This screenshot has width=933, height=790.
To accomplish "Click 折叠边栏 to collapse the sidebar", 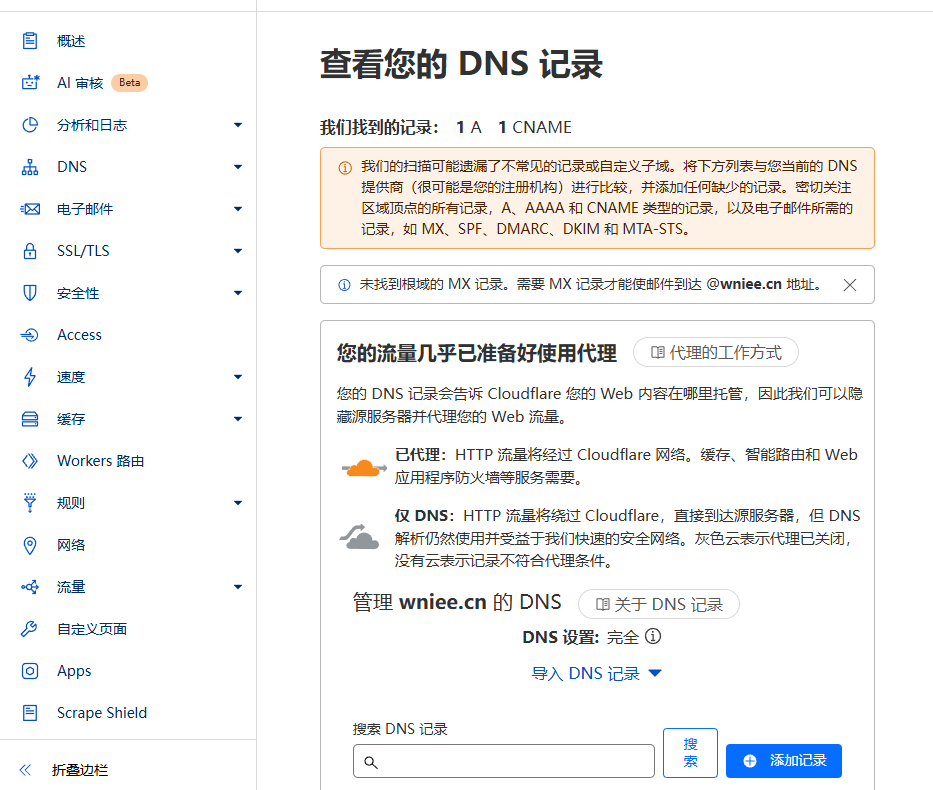I will coord(80,770).
